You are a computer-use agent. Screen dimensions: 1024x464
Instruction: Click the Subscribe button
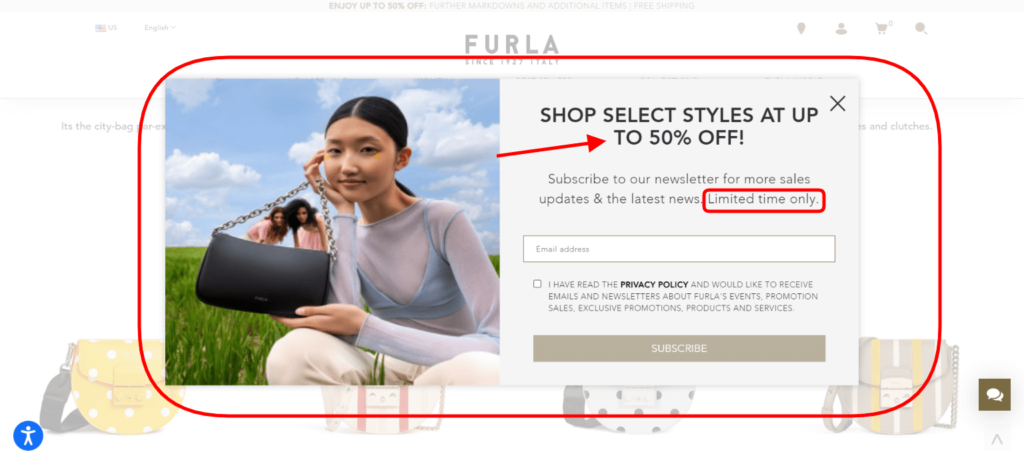[x=679, y=348]
